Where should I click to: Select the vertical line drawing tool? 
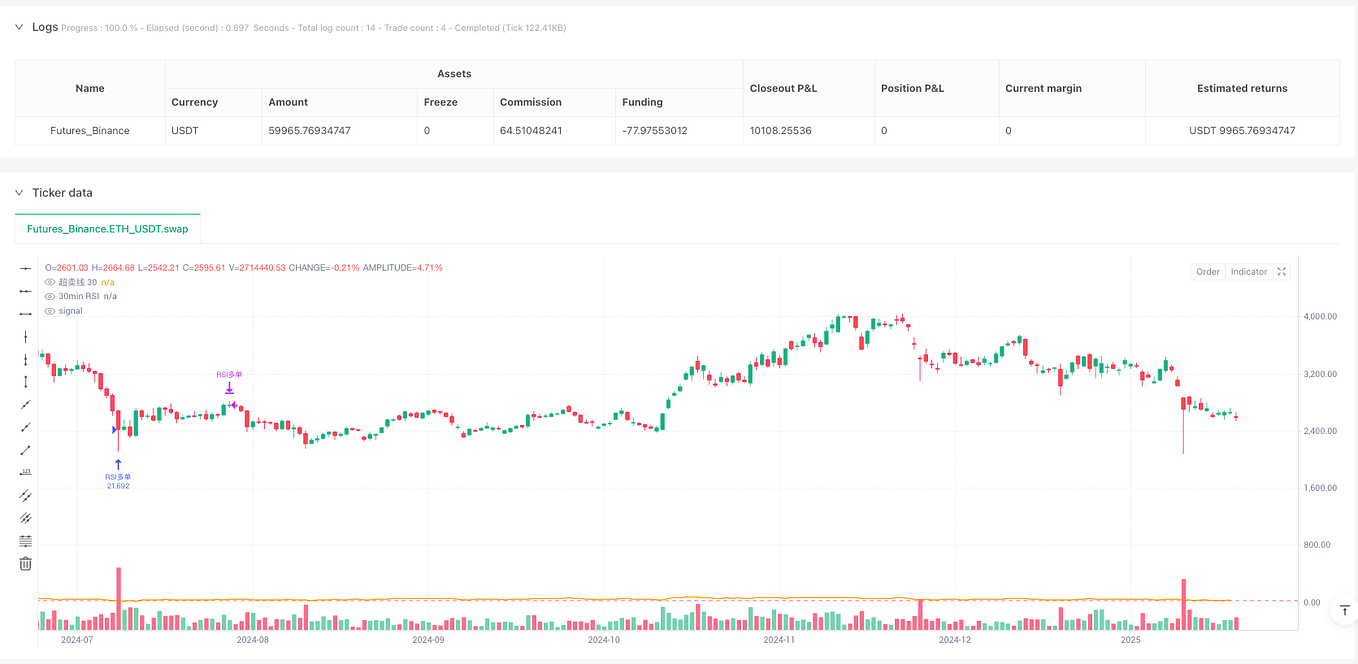[25, 337]
